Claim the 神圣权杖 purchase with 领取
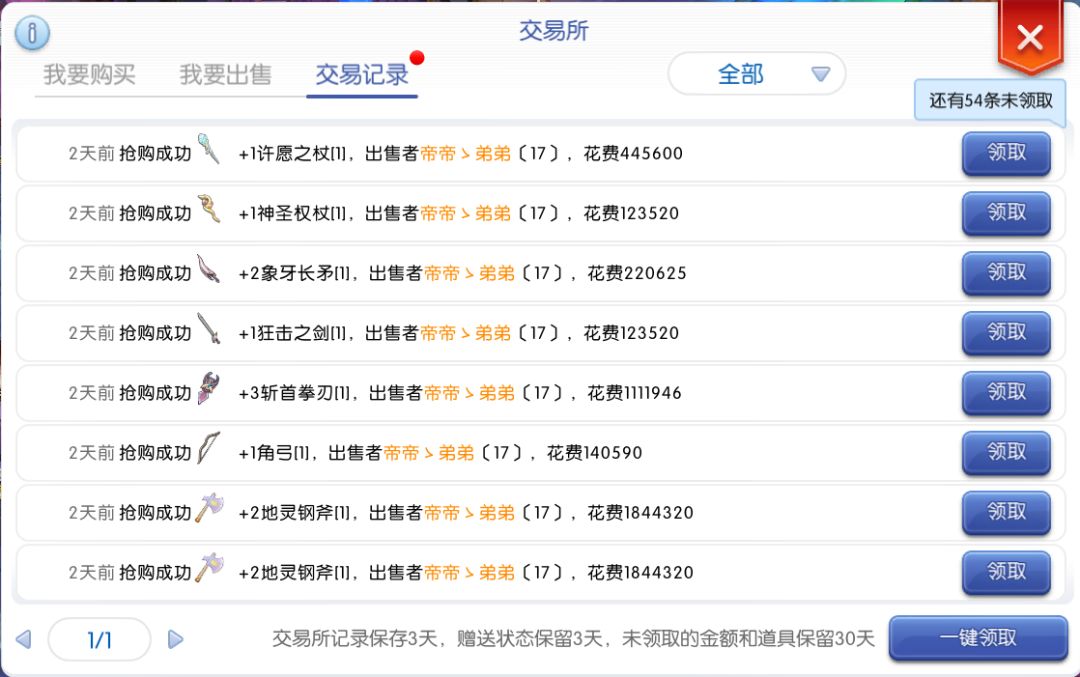 [x=1006, y=213]
